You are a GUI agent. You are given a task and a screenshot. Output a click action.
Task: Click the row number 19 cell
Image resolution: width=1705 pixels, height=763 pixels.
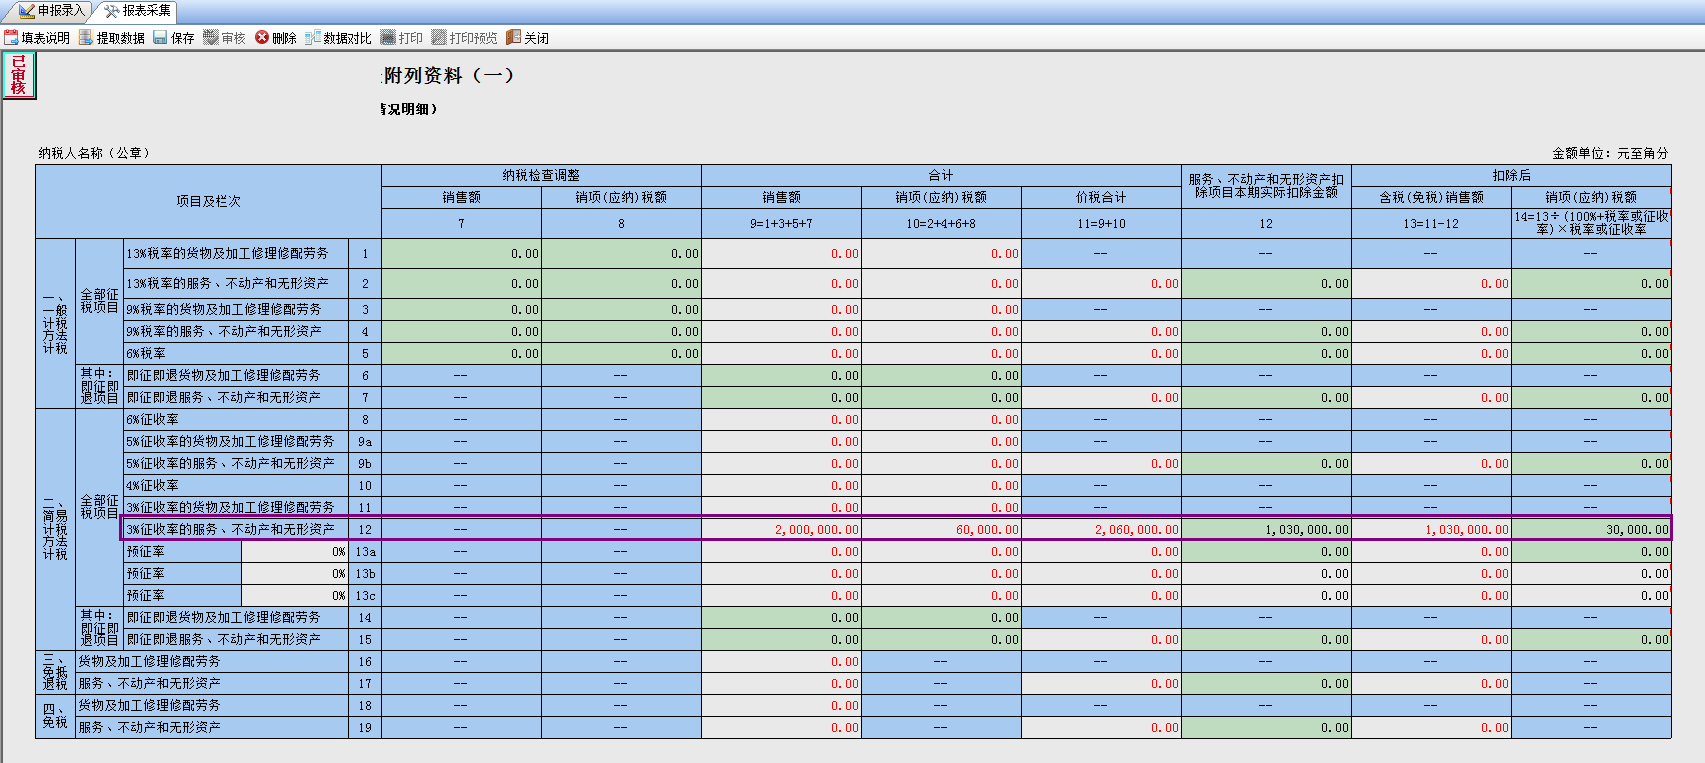(365, 727)
